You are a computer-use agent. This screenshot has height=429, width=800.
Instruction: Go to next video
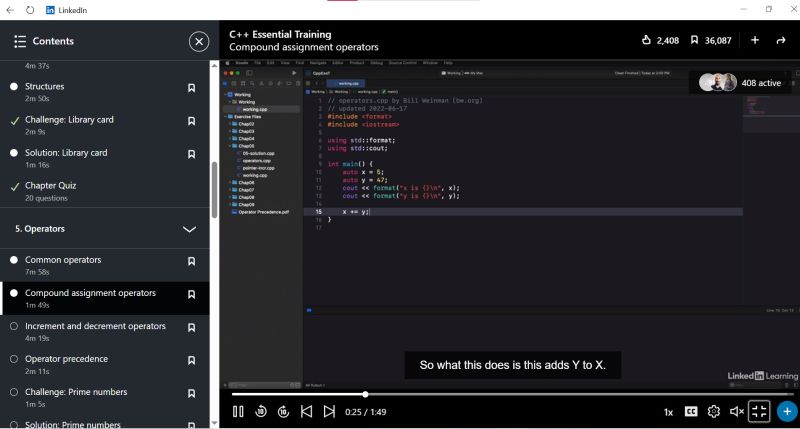329,411
